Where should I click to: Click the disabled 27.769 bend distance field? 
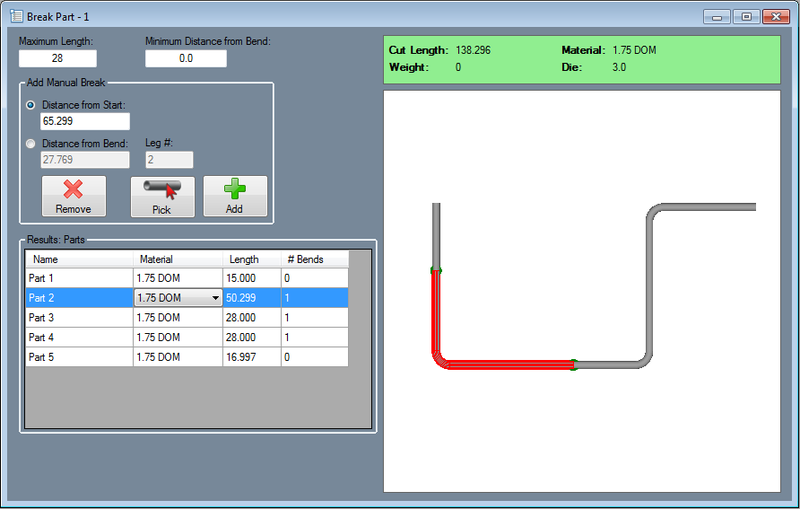[85, 160]
